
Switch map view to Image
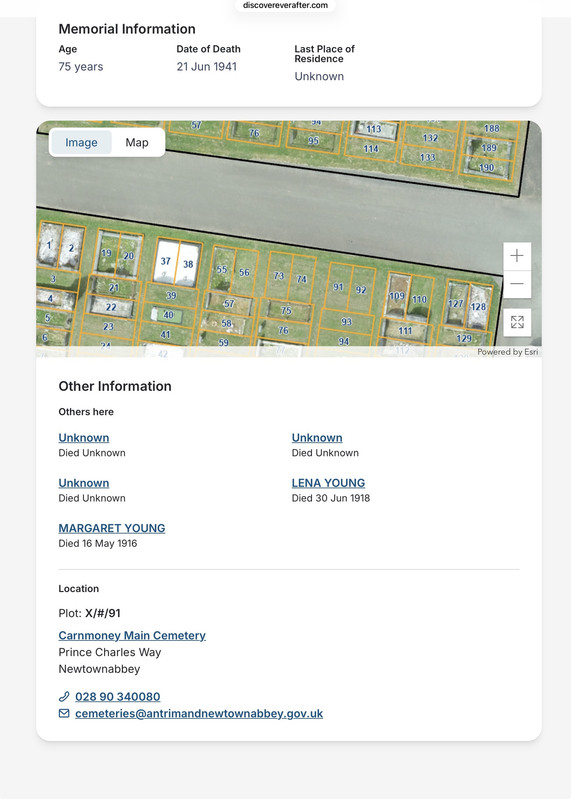point(81,142)
